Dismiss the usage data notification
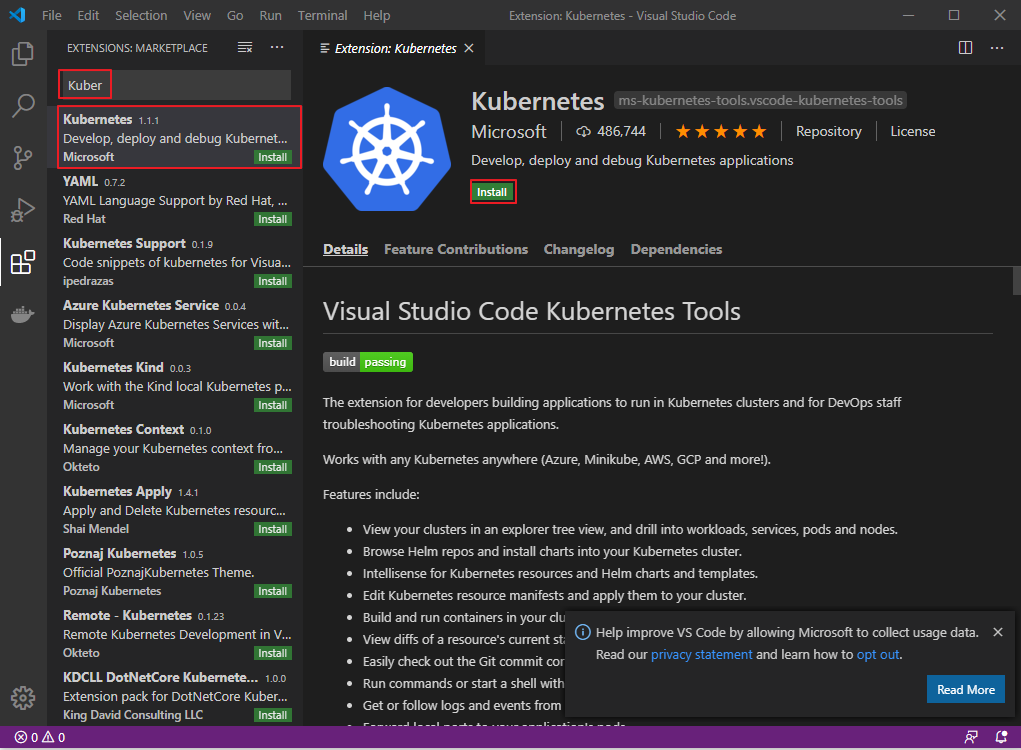 (x=998, y=632)
